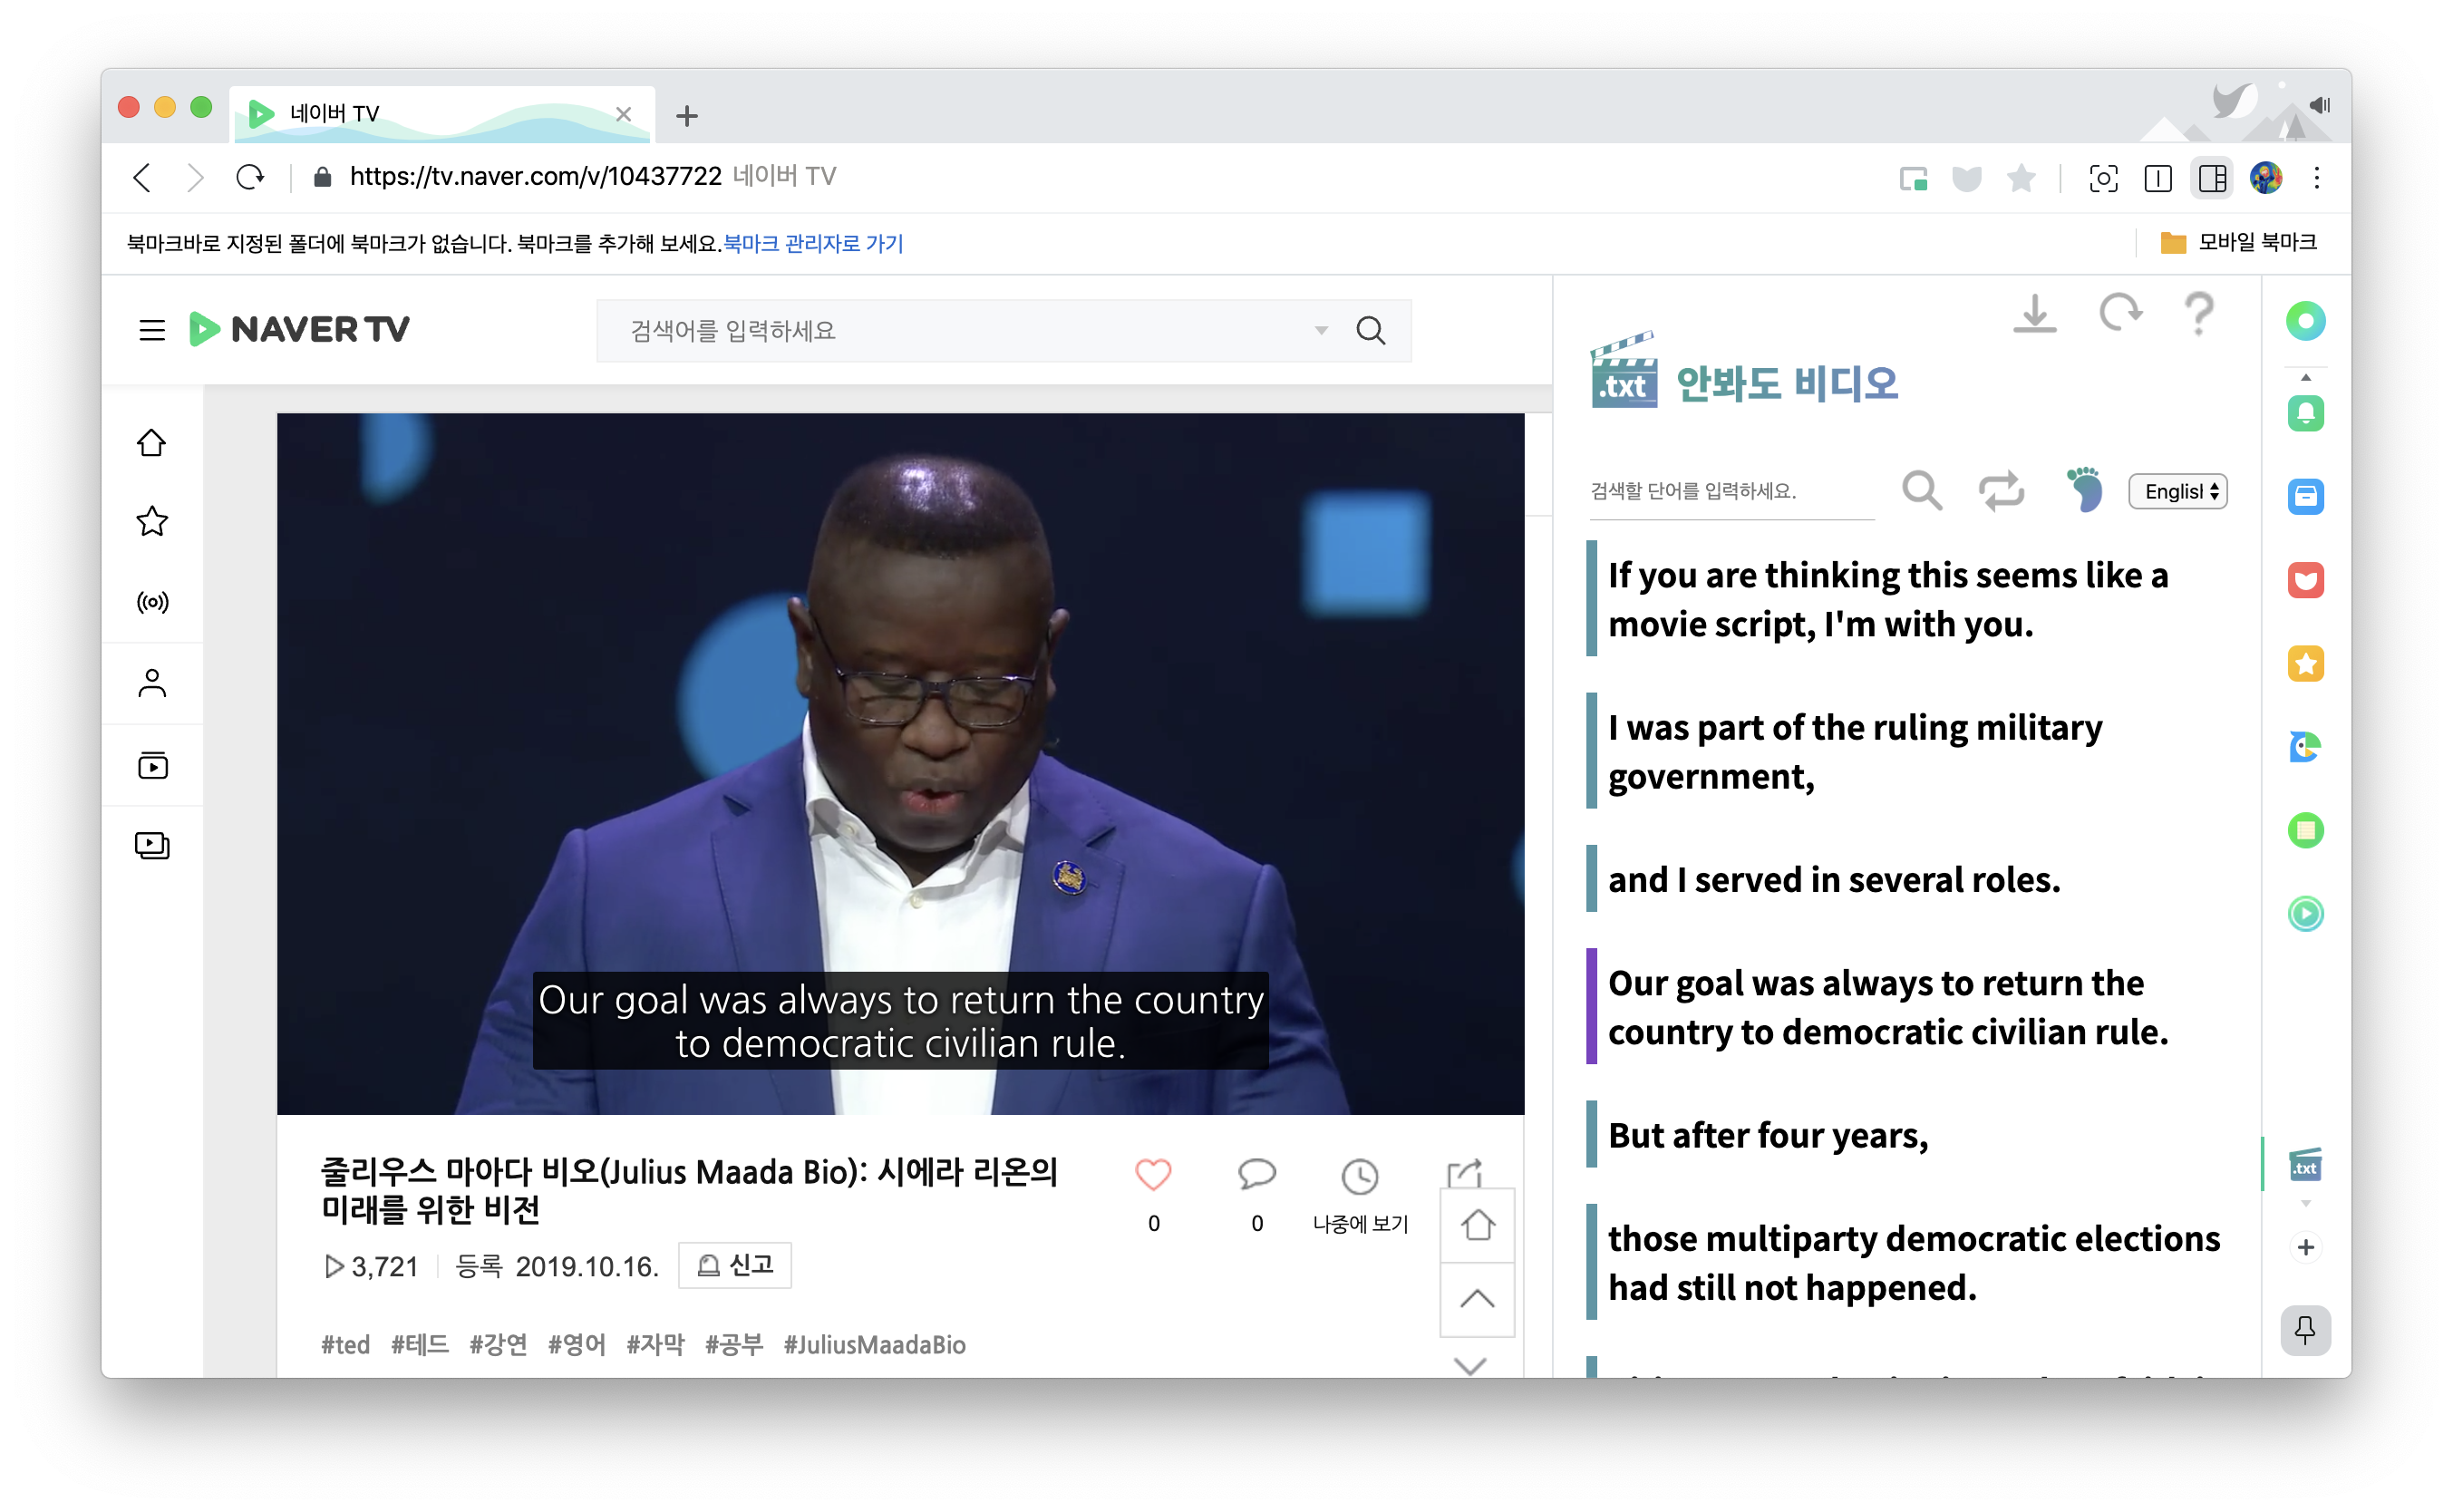Expand video description down chevron

pos(1470,1365)
